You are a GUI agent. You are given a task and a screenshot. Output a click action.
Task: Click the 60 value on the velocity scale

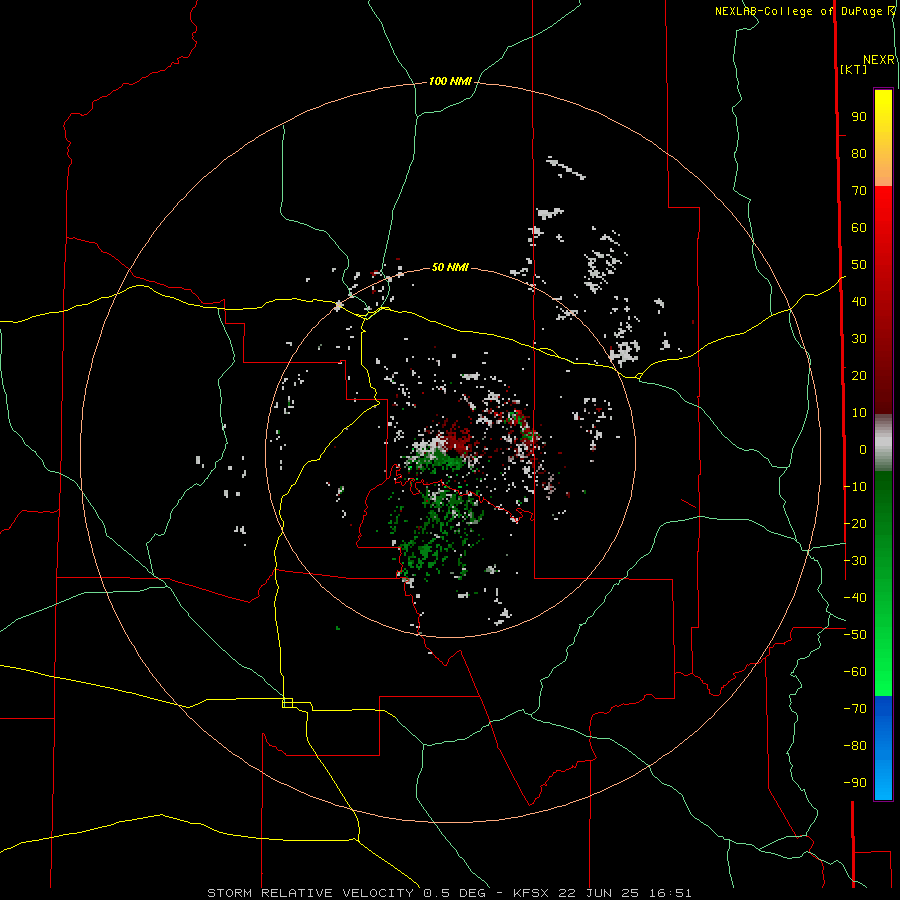(859, 228)
